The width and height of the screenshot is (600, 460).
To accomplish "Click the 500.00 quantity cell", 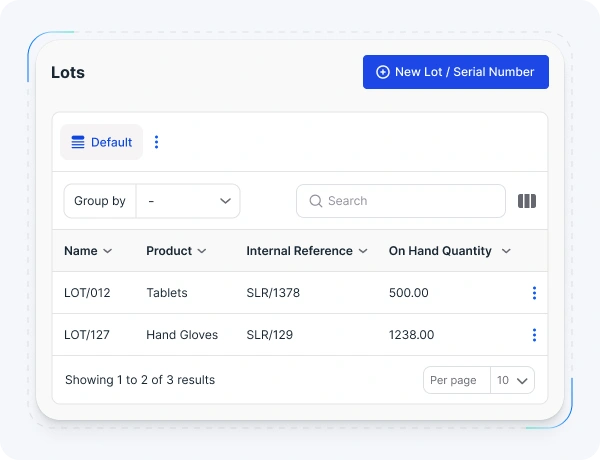I will (409, 293).
